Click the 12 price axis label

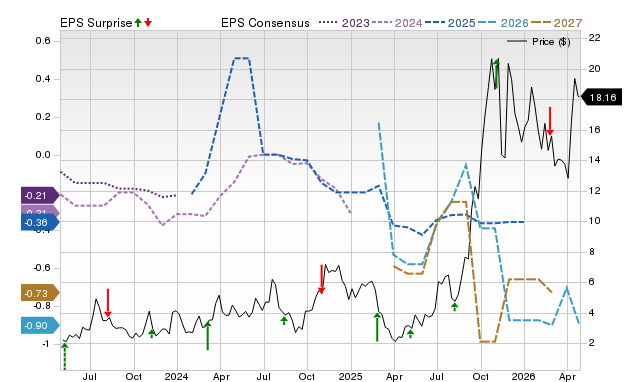(x=594, y=191)
